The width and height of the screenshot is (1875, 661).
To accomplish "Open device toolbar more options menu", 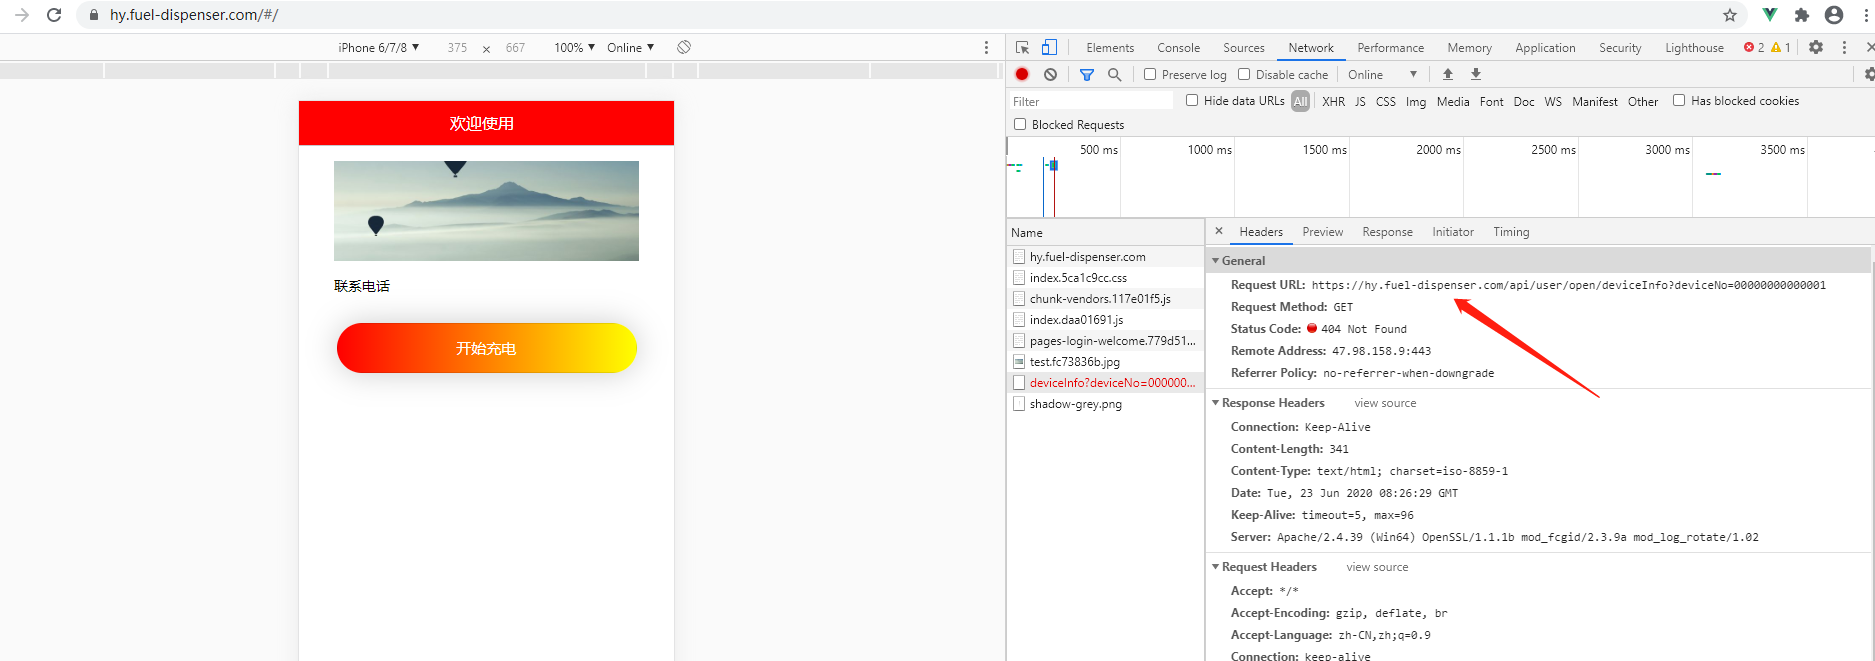I will pos(986,47).
